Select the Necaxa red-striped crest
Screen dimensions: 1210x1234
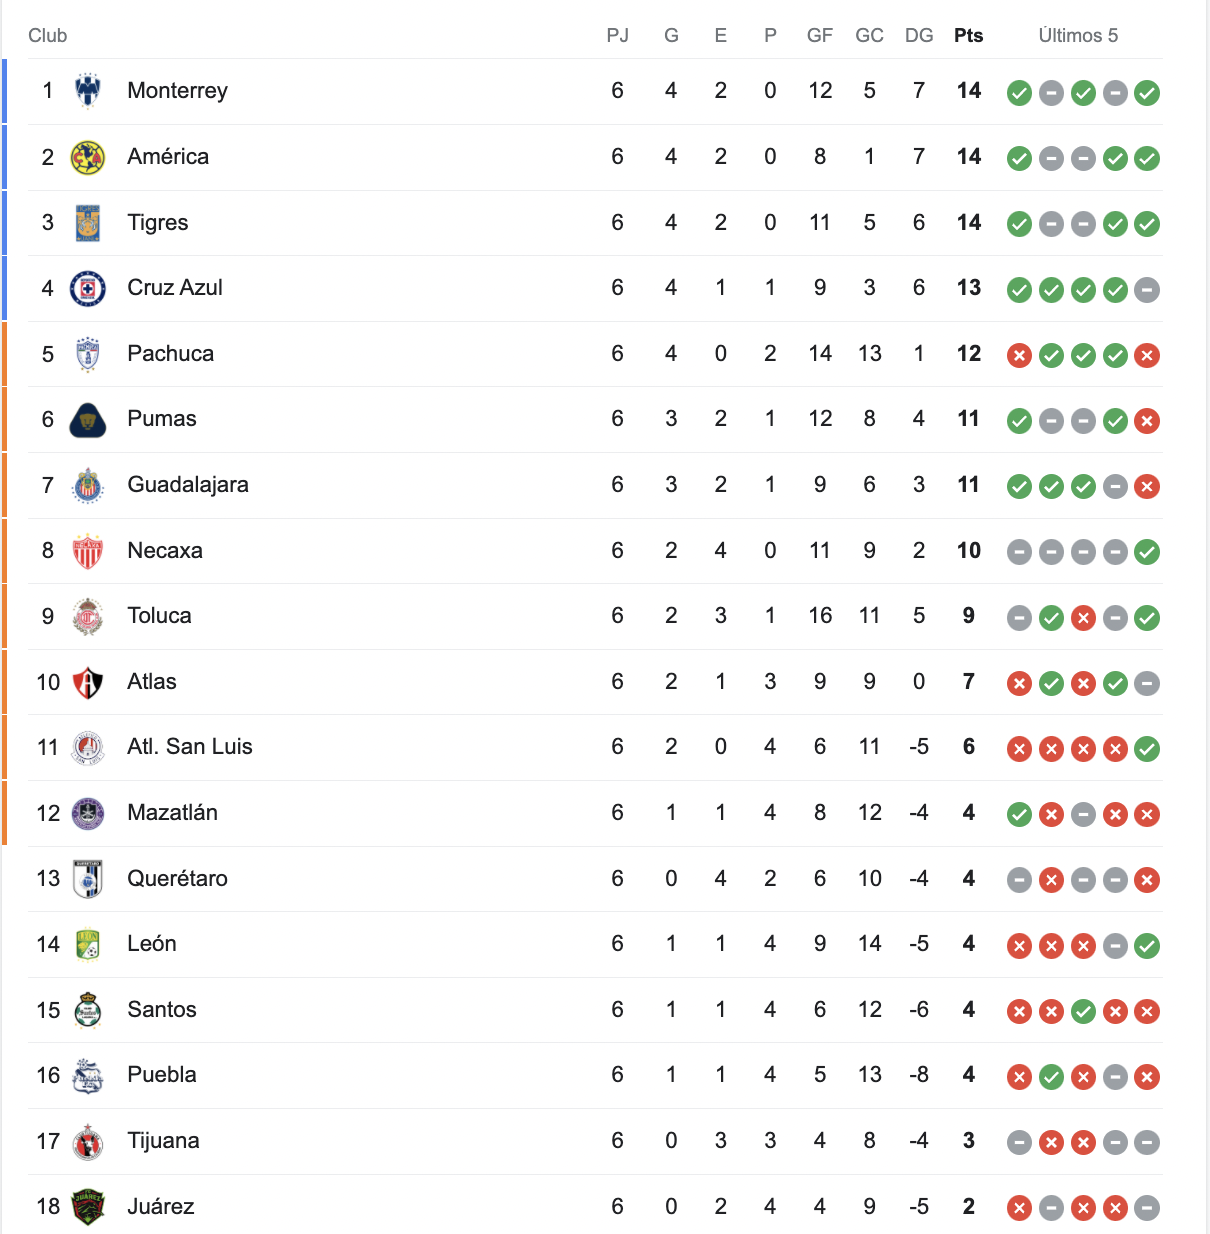pos(88,551)
